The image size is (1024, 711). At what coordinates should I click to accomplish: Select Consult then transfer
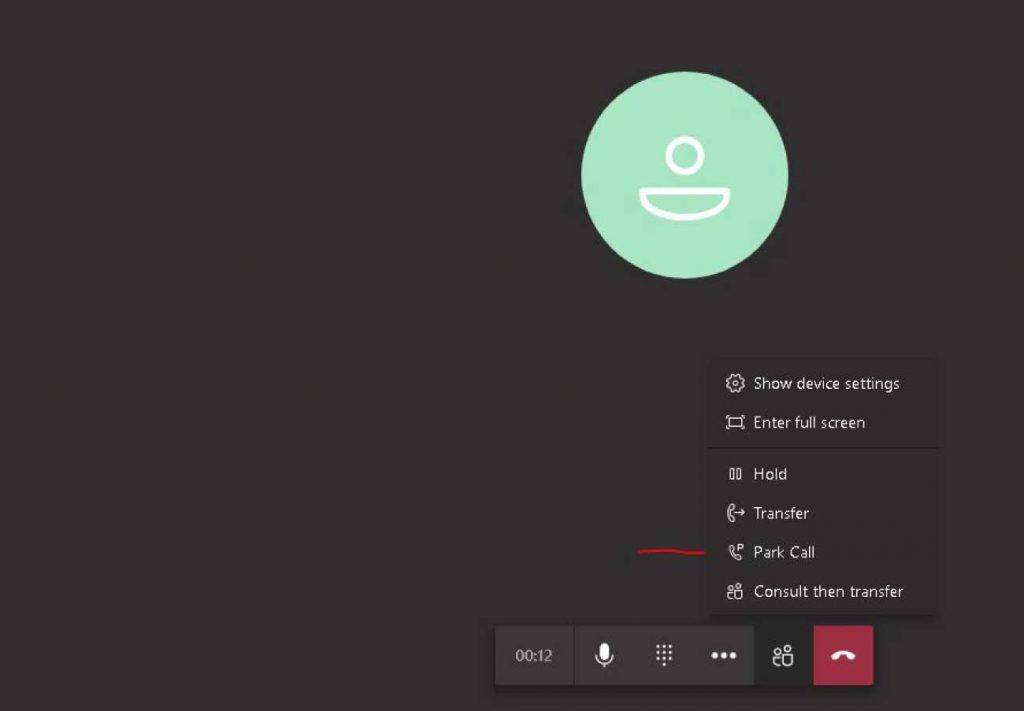click(x=823, y=592)
